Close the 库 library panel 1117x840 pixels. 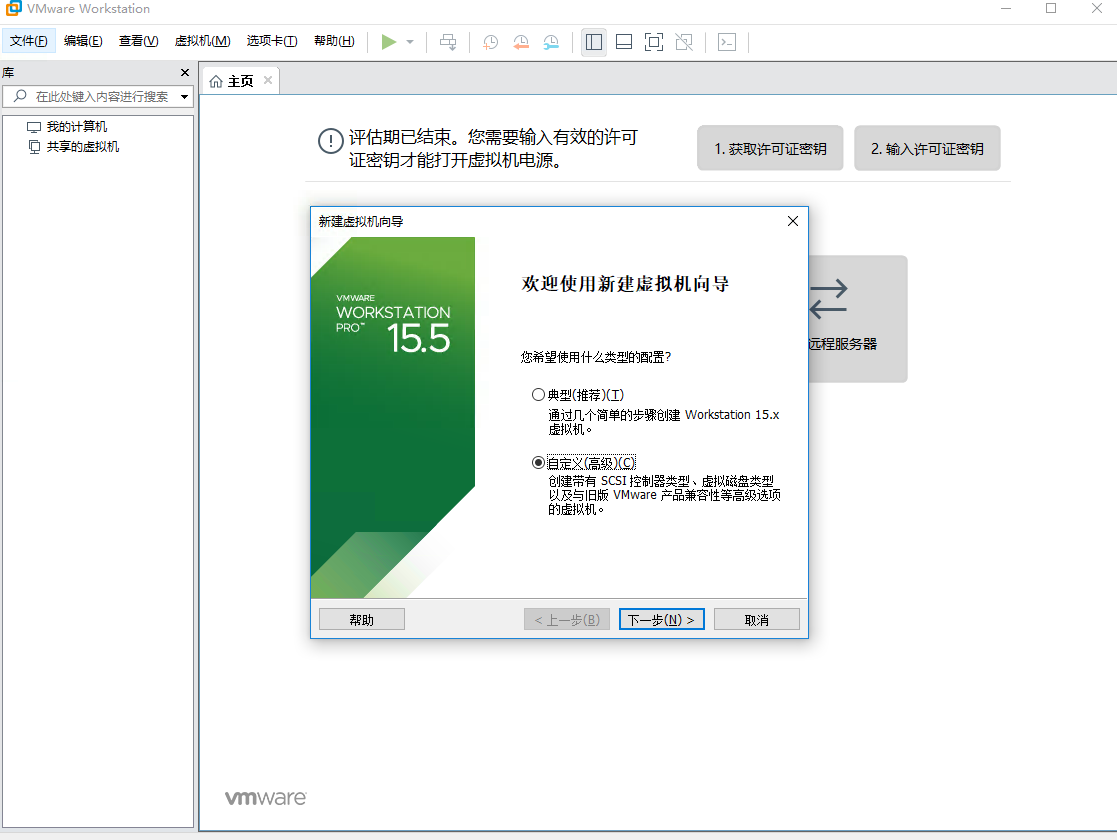[x=185, y=73]
